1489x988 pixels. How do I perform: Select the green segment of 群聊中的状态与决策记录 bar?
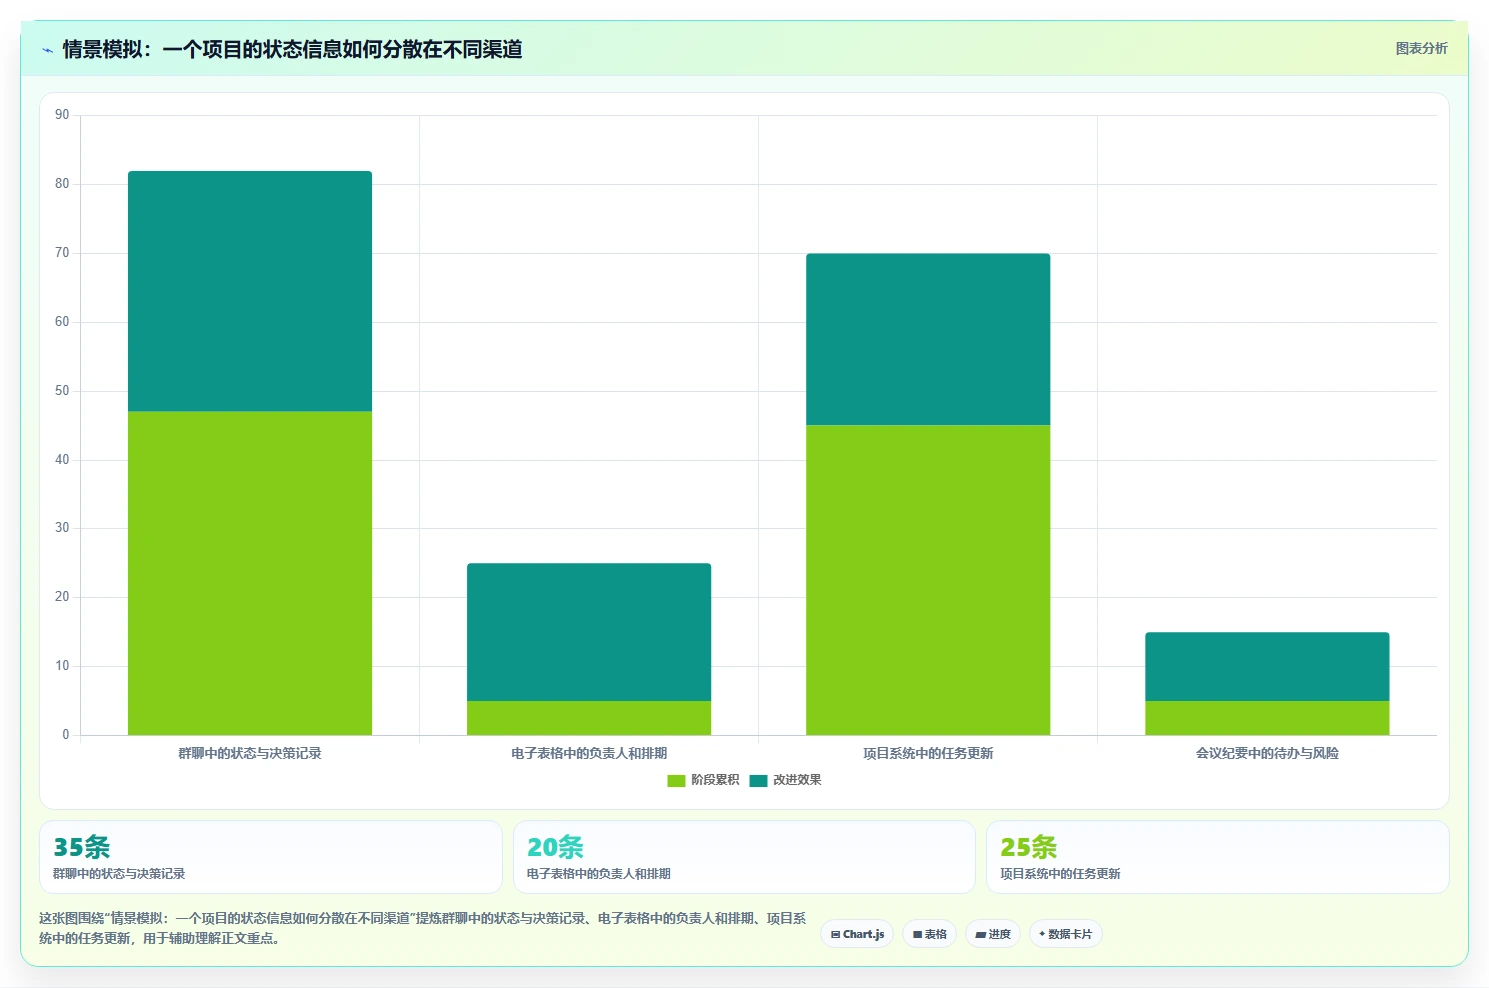pyautogui.click(x=250, y=573)
